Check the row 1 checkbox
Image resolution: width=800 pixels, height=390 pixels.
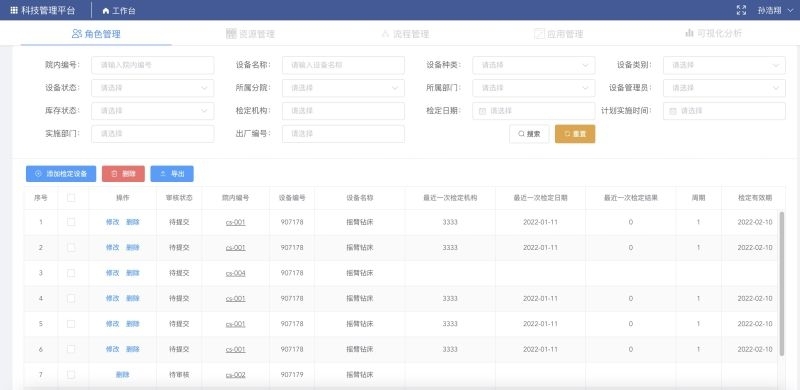(71, 222)
